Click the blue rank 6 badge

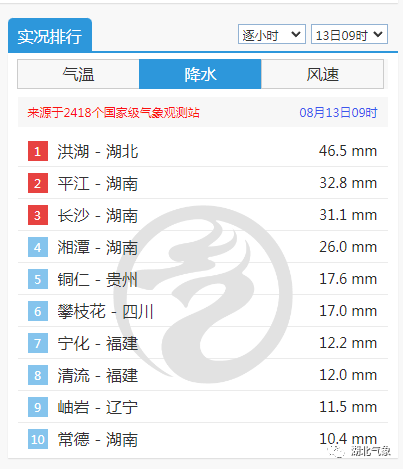[38, 311]
